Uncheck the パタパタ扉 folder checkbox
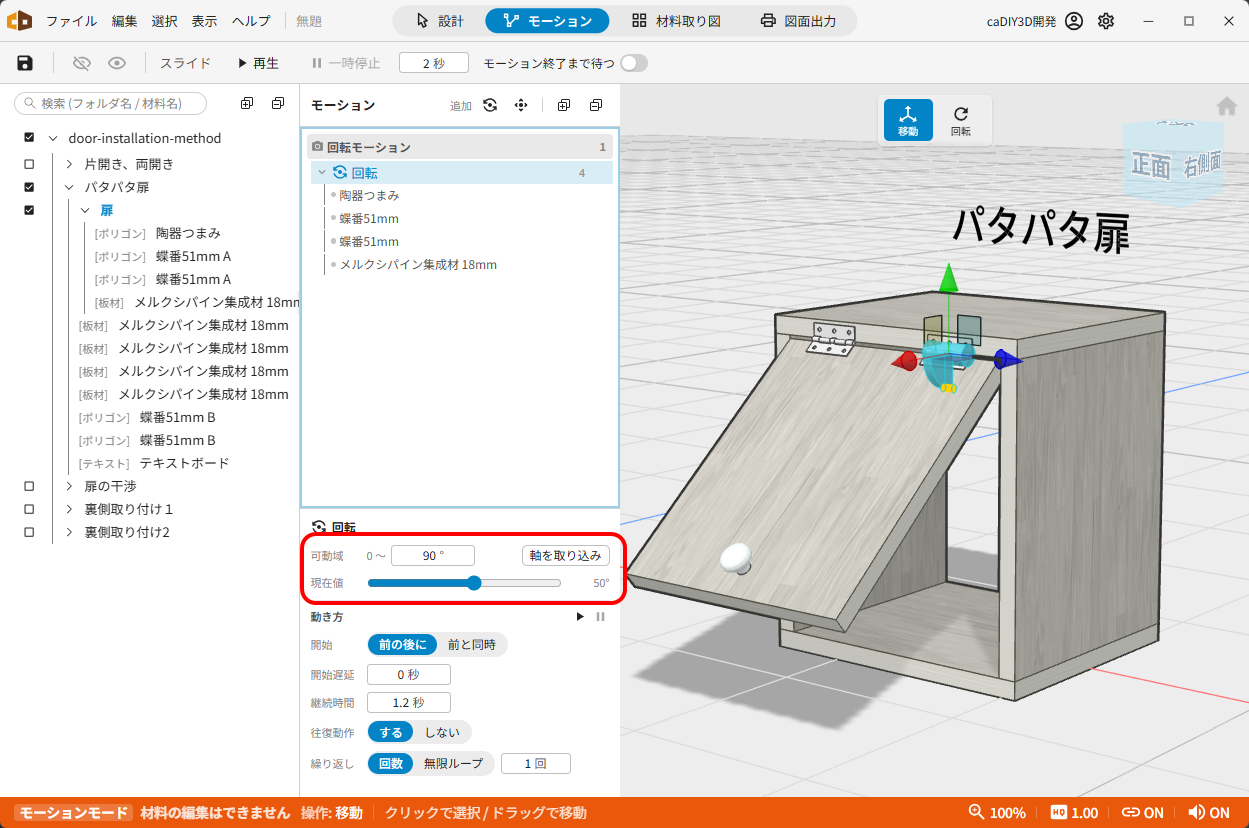The width and height of the screenshot is (1249, 828). pyautogui.click(x=29, y=187)
